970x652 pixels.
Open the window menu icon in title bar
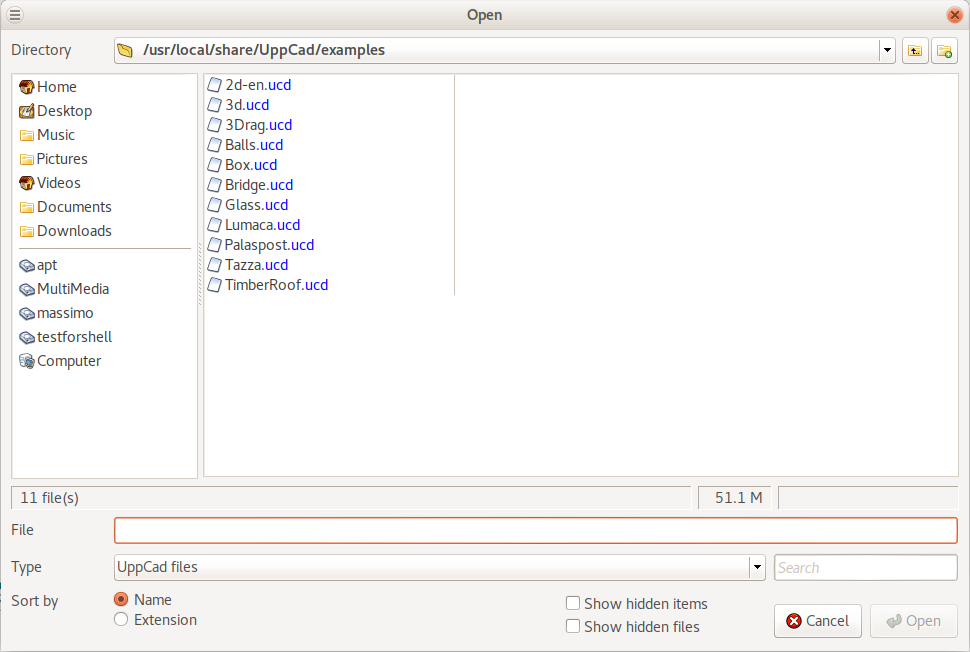[x=15, y=14]
